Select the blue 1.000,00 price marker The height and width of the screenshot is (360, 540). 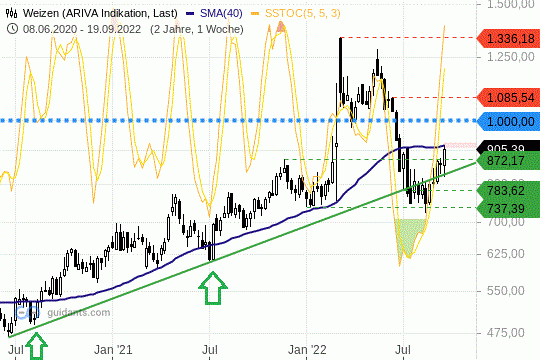[508, 121]
